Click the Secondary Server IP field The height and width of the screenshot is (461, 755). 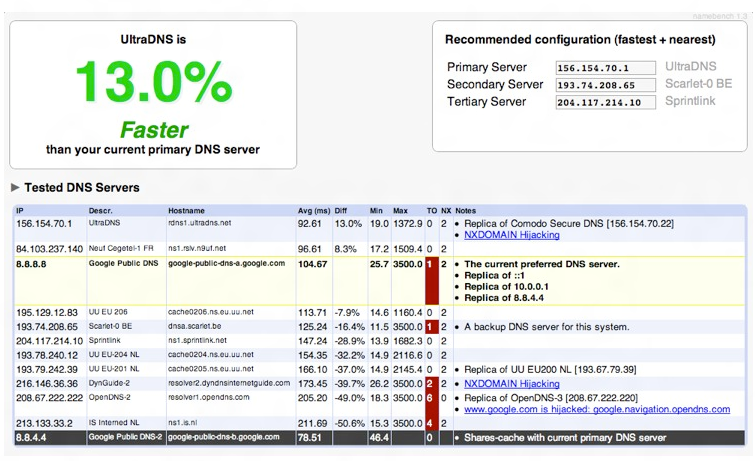point(605,85)
